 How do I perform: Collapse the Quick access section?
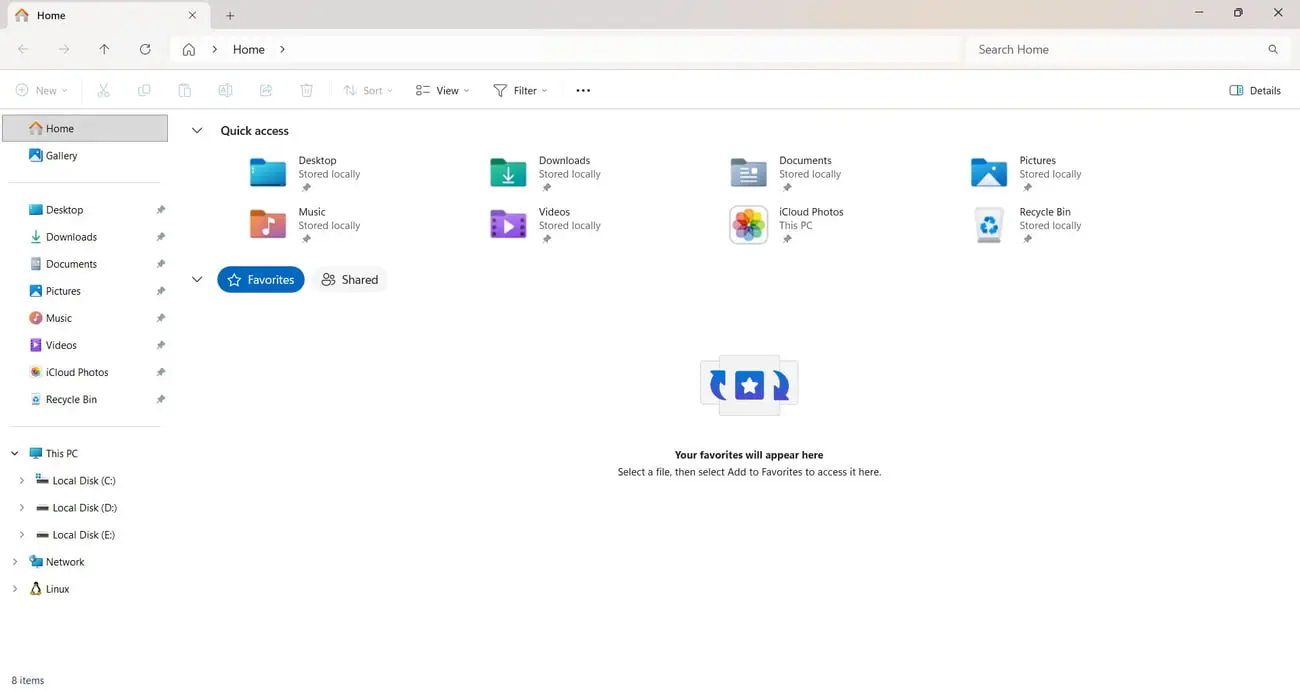click(197, 131)
